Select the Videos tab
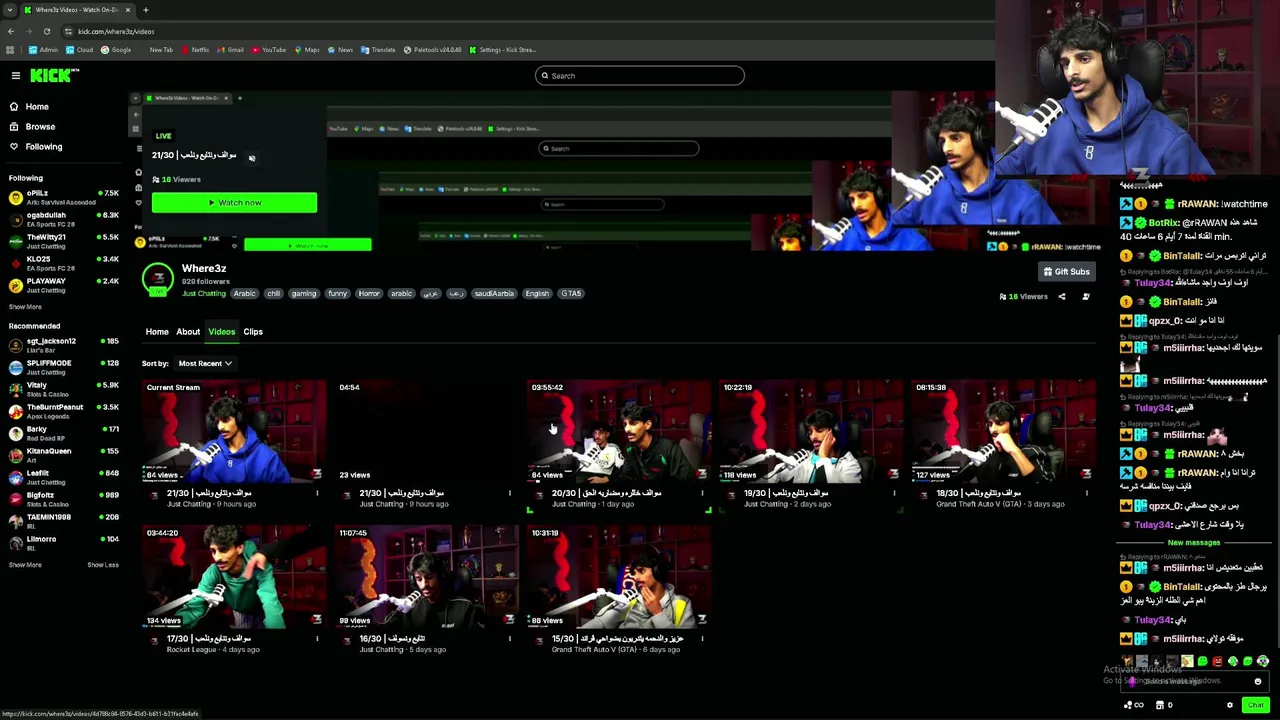 222,332
